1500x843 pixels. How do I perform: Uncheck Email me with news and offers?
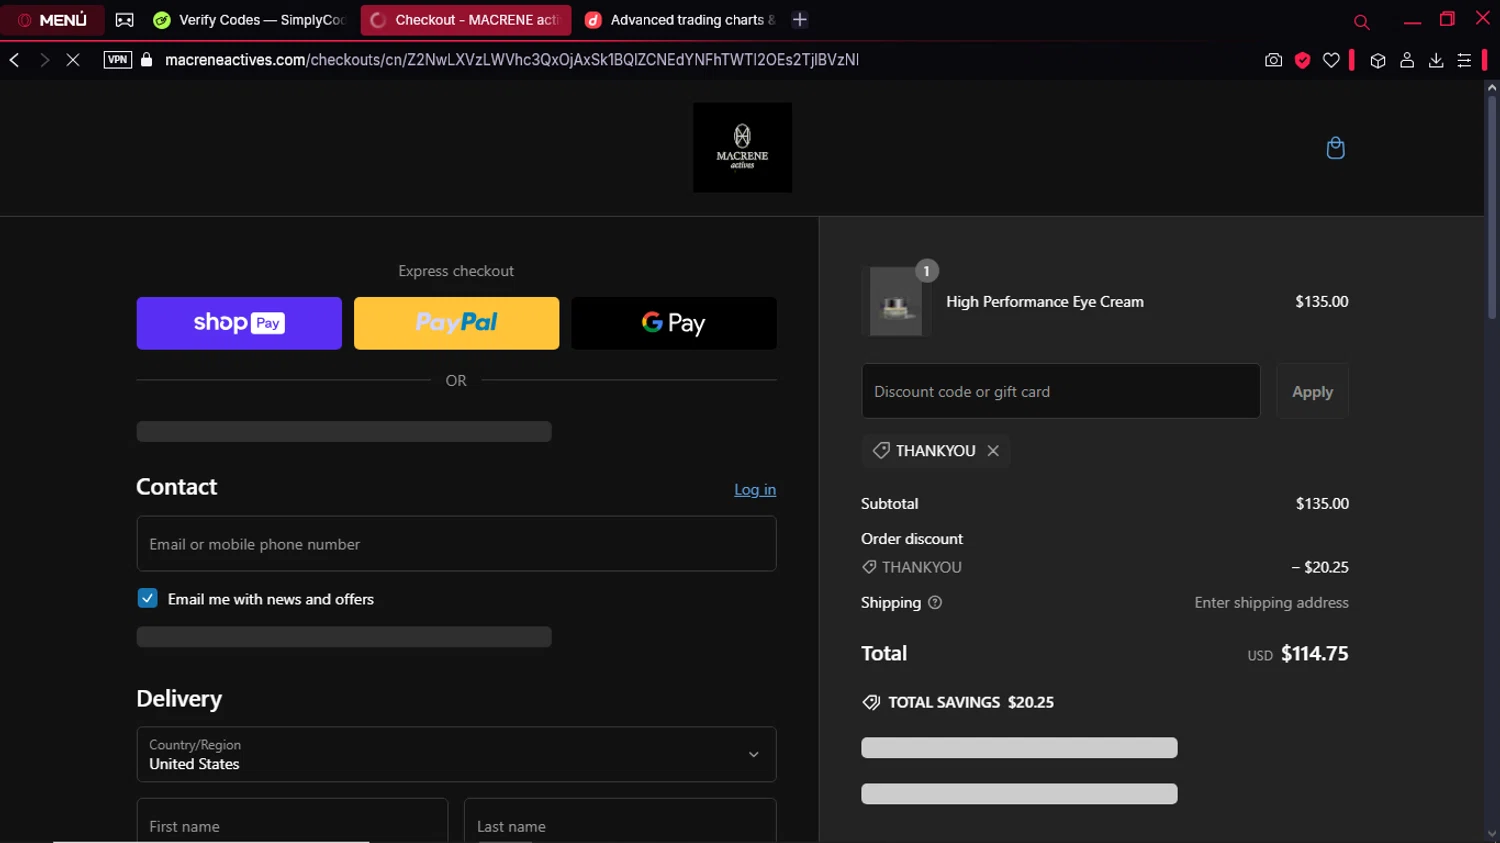147,598
